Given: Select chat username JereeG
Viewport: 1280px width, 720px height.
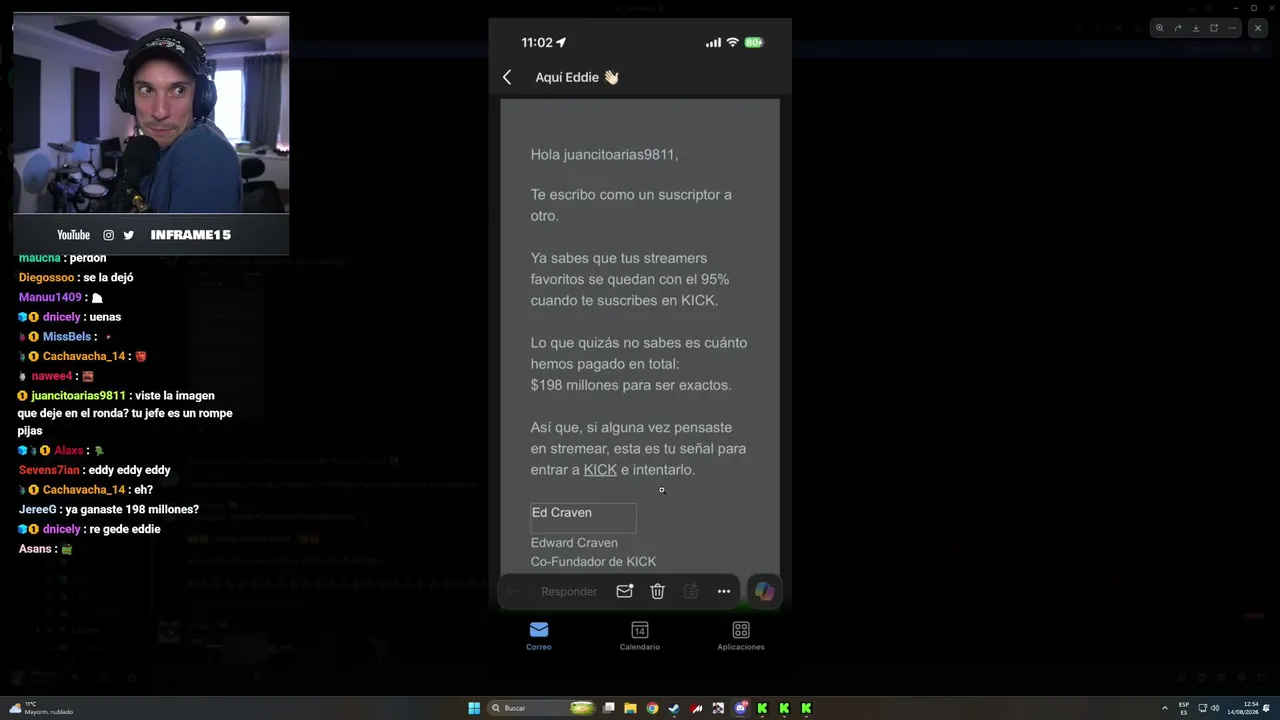Looking at the screenshot, I should [38, 509].
